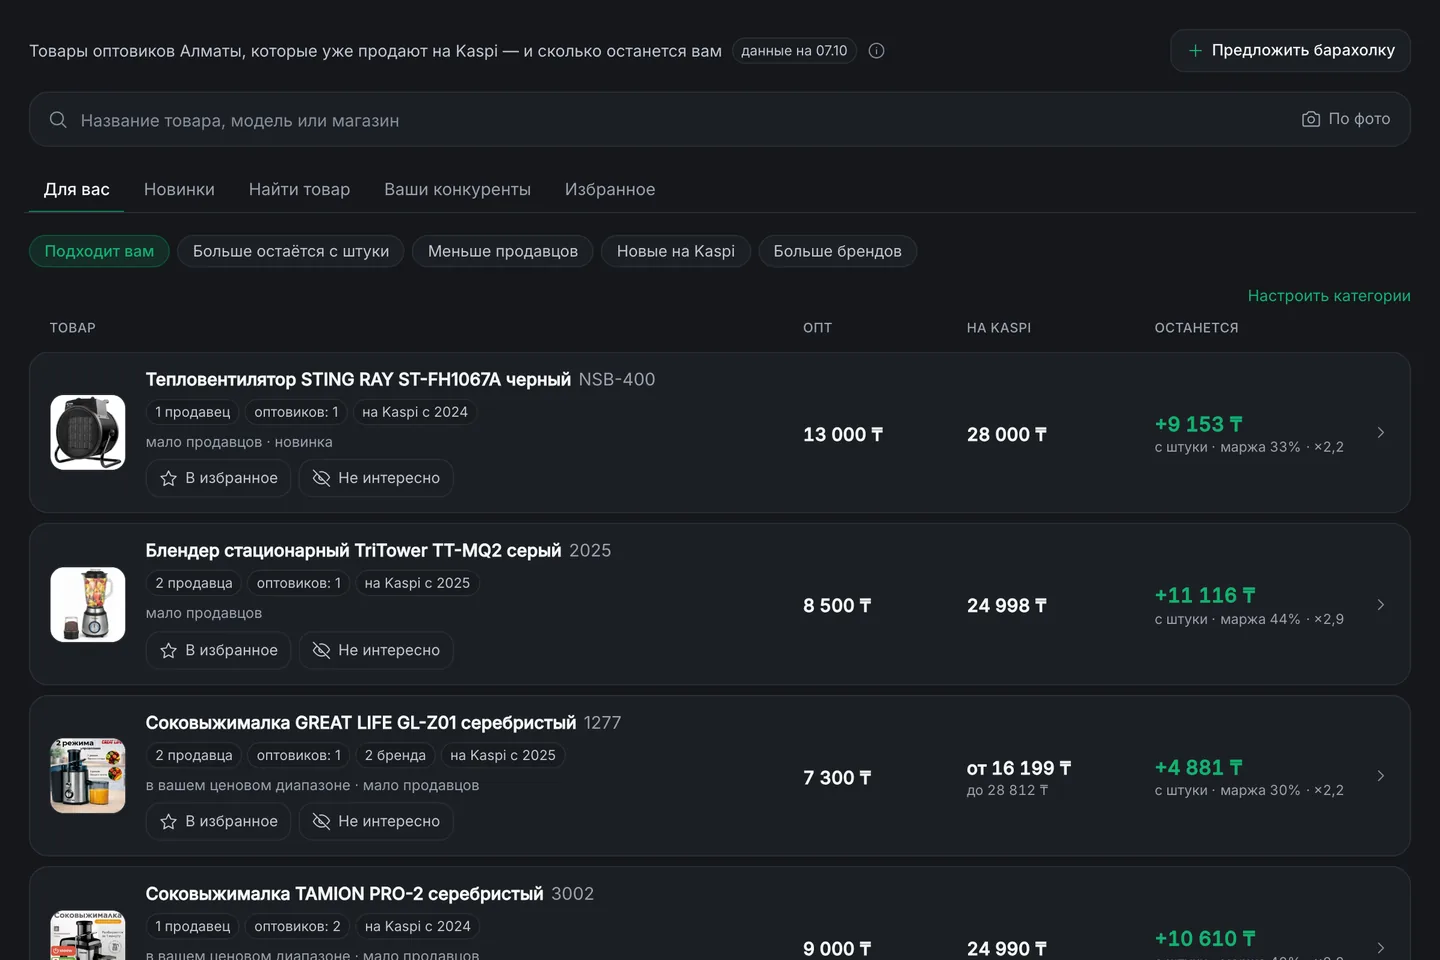Open the Избранное tab
The width and height of the screenshot is (1440, 960).
pyautogui.click(x=610, y=189)
